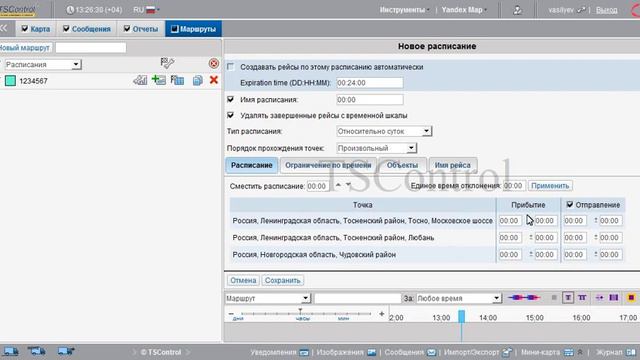Open RU language dropdown
640x360 pixels.
coord(146,10)
